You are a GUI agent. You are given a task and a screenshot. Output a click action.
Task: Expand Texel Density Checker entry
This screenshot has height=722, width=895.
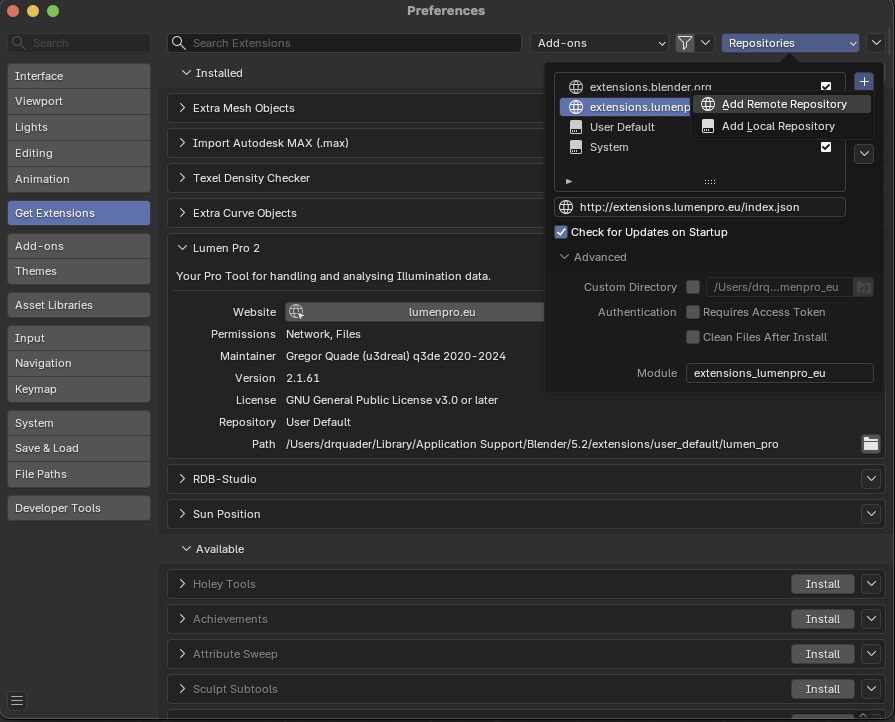pos(182,178)
